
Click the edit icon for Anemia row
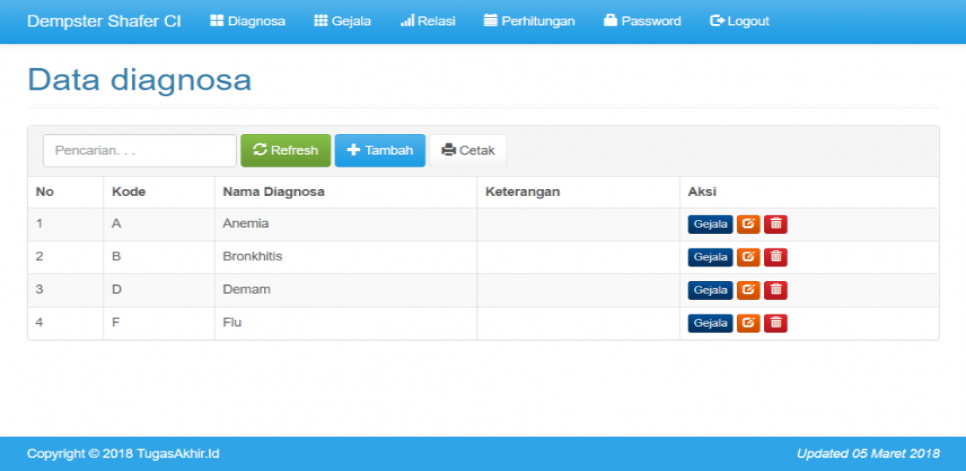[748, 224]
